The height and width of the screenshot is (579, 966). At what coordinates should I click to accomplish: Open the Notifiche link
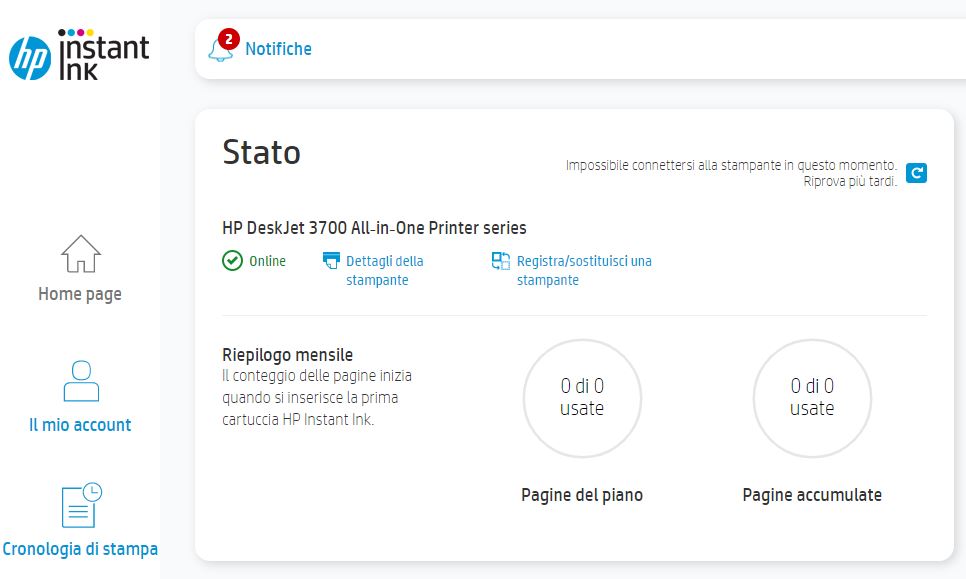[x=278, y=49]
